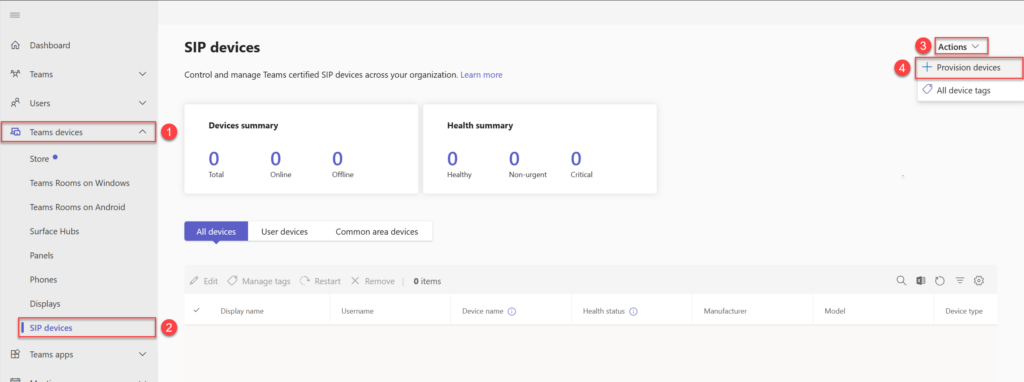Sort by Display name column
Viewport: 1024px width, 382px height.
pyautogui.click(x=242, y=311)
